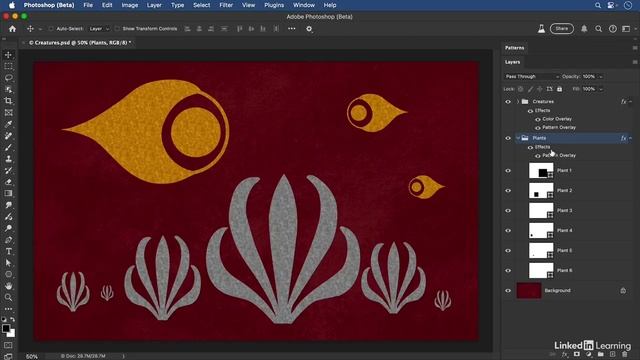Open the Plugins menu
This screenshot has width=640, height=360.
point(274,5)
